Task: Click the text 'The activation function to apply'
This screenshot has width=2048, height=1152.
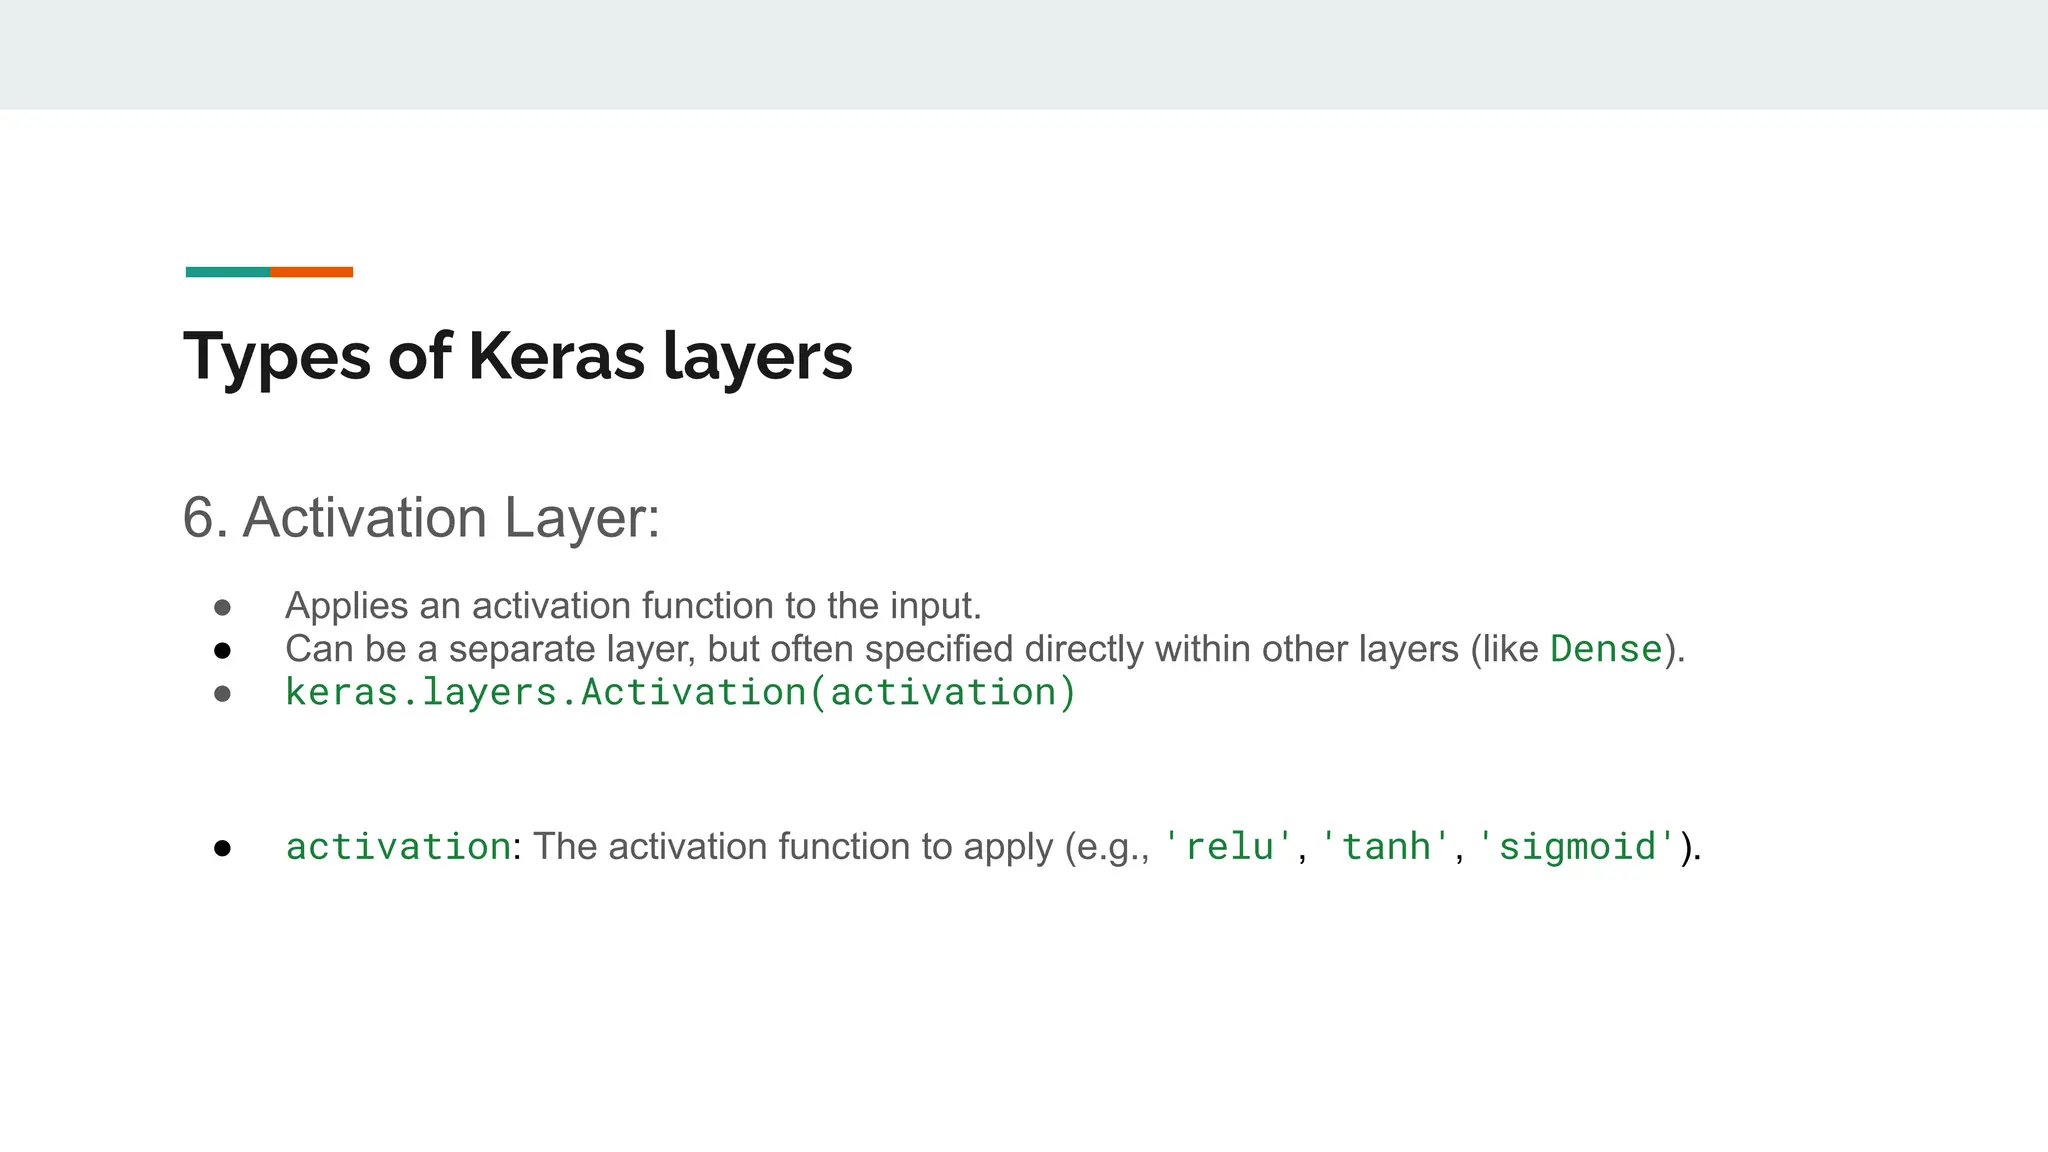Action: point(792,847)
